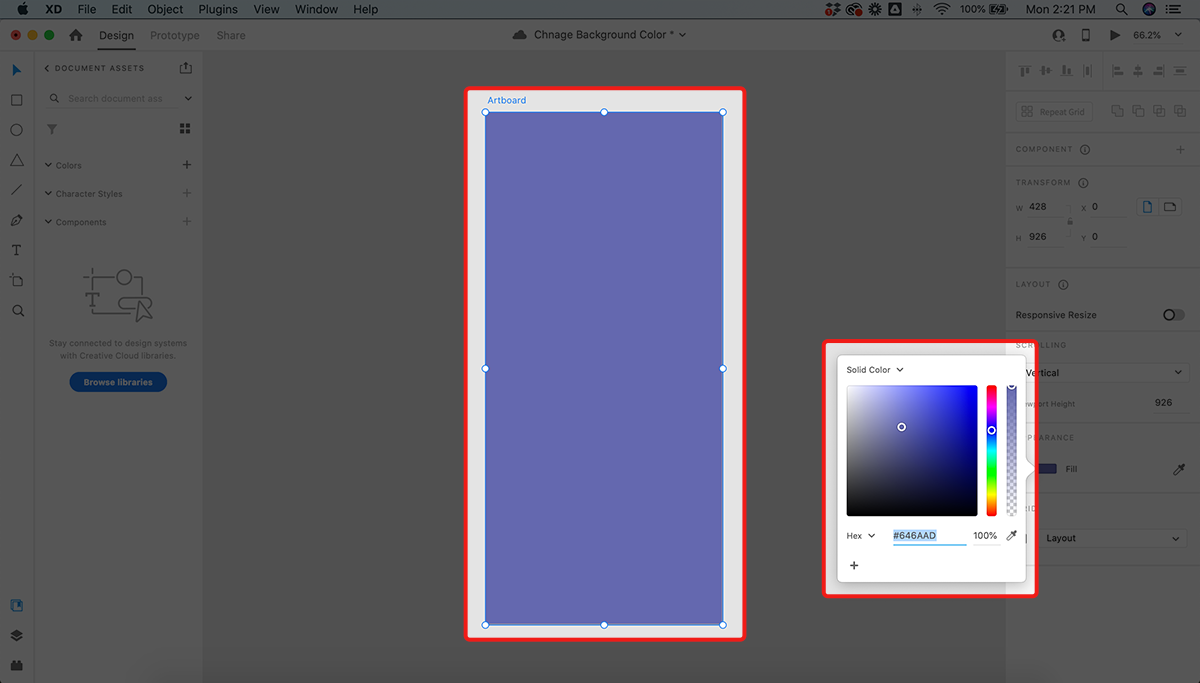1200x683 pixels.
Task: Switch to the Prototype tab
Action: [x=174, y=35]
